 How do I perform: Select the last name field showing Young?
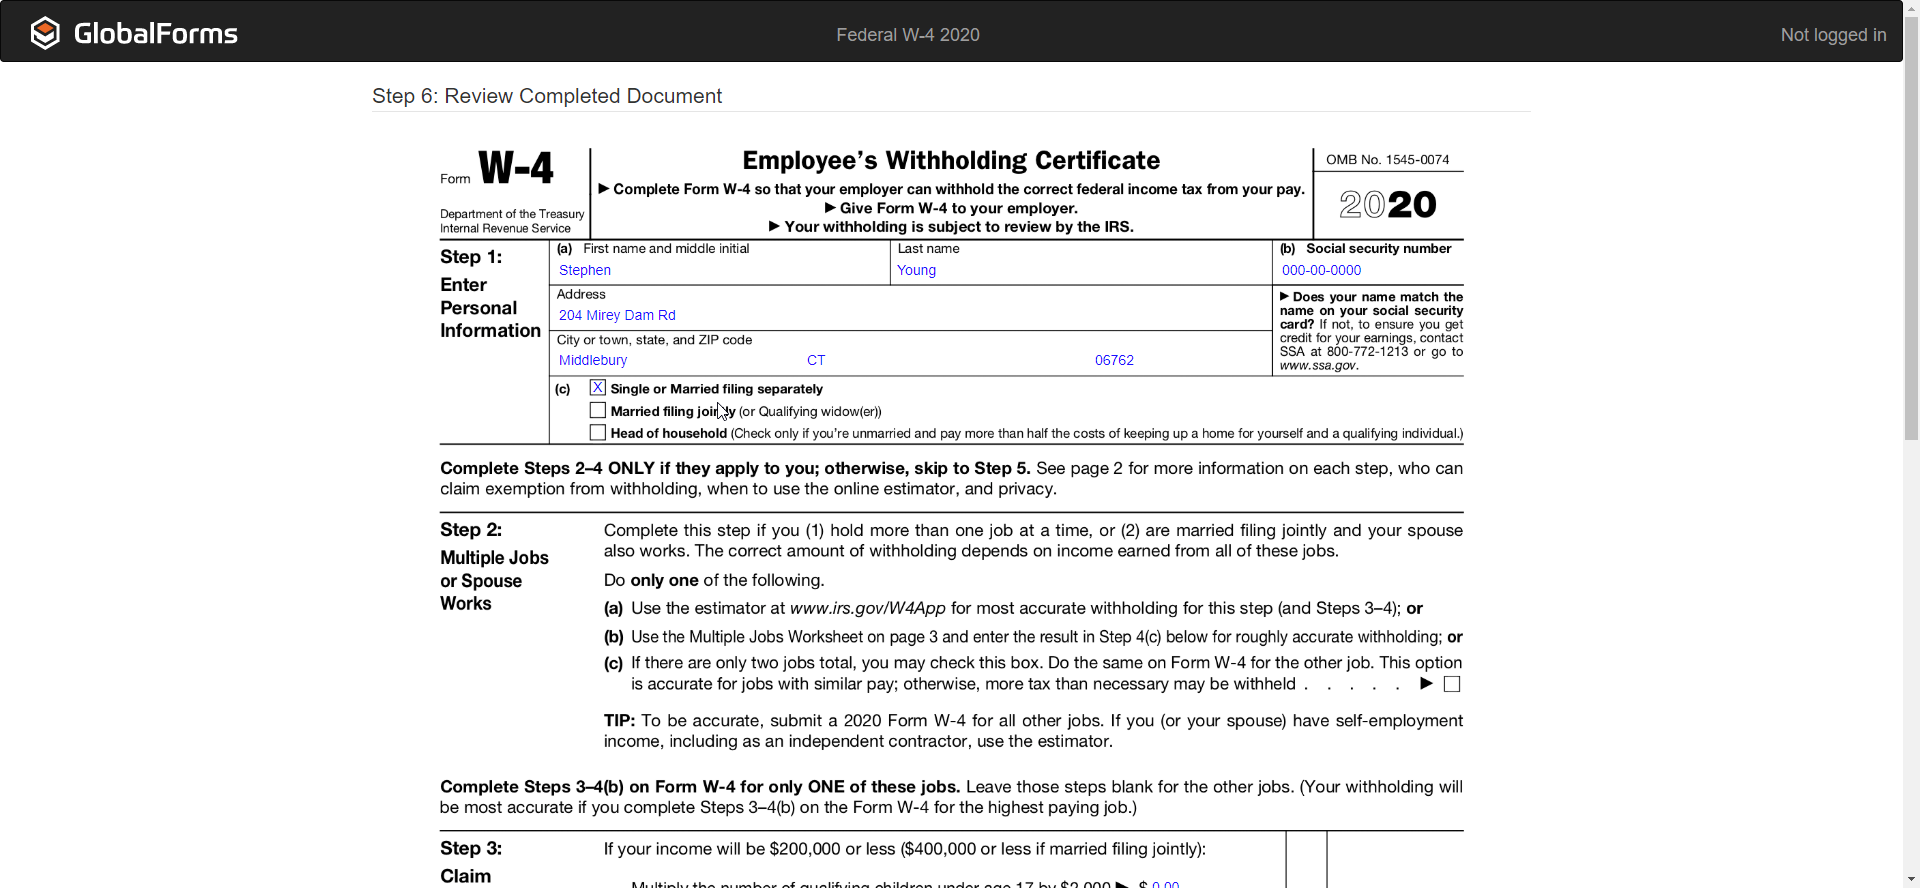tap(916, 270)
